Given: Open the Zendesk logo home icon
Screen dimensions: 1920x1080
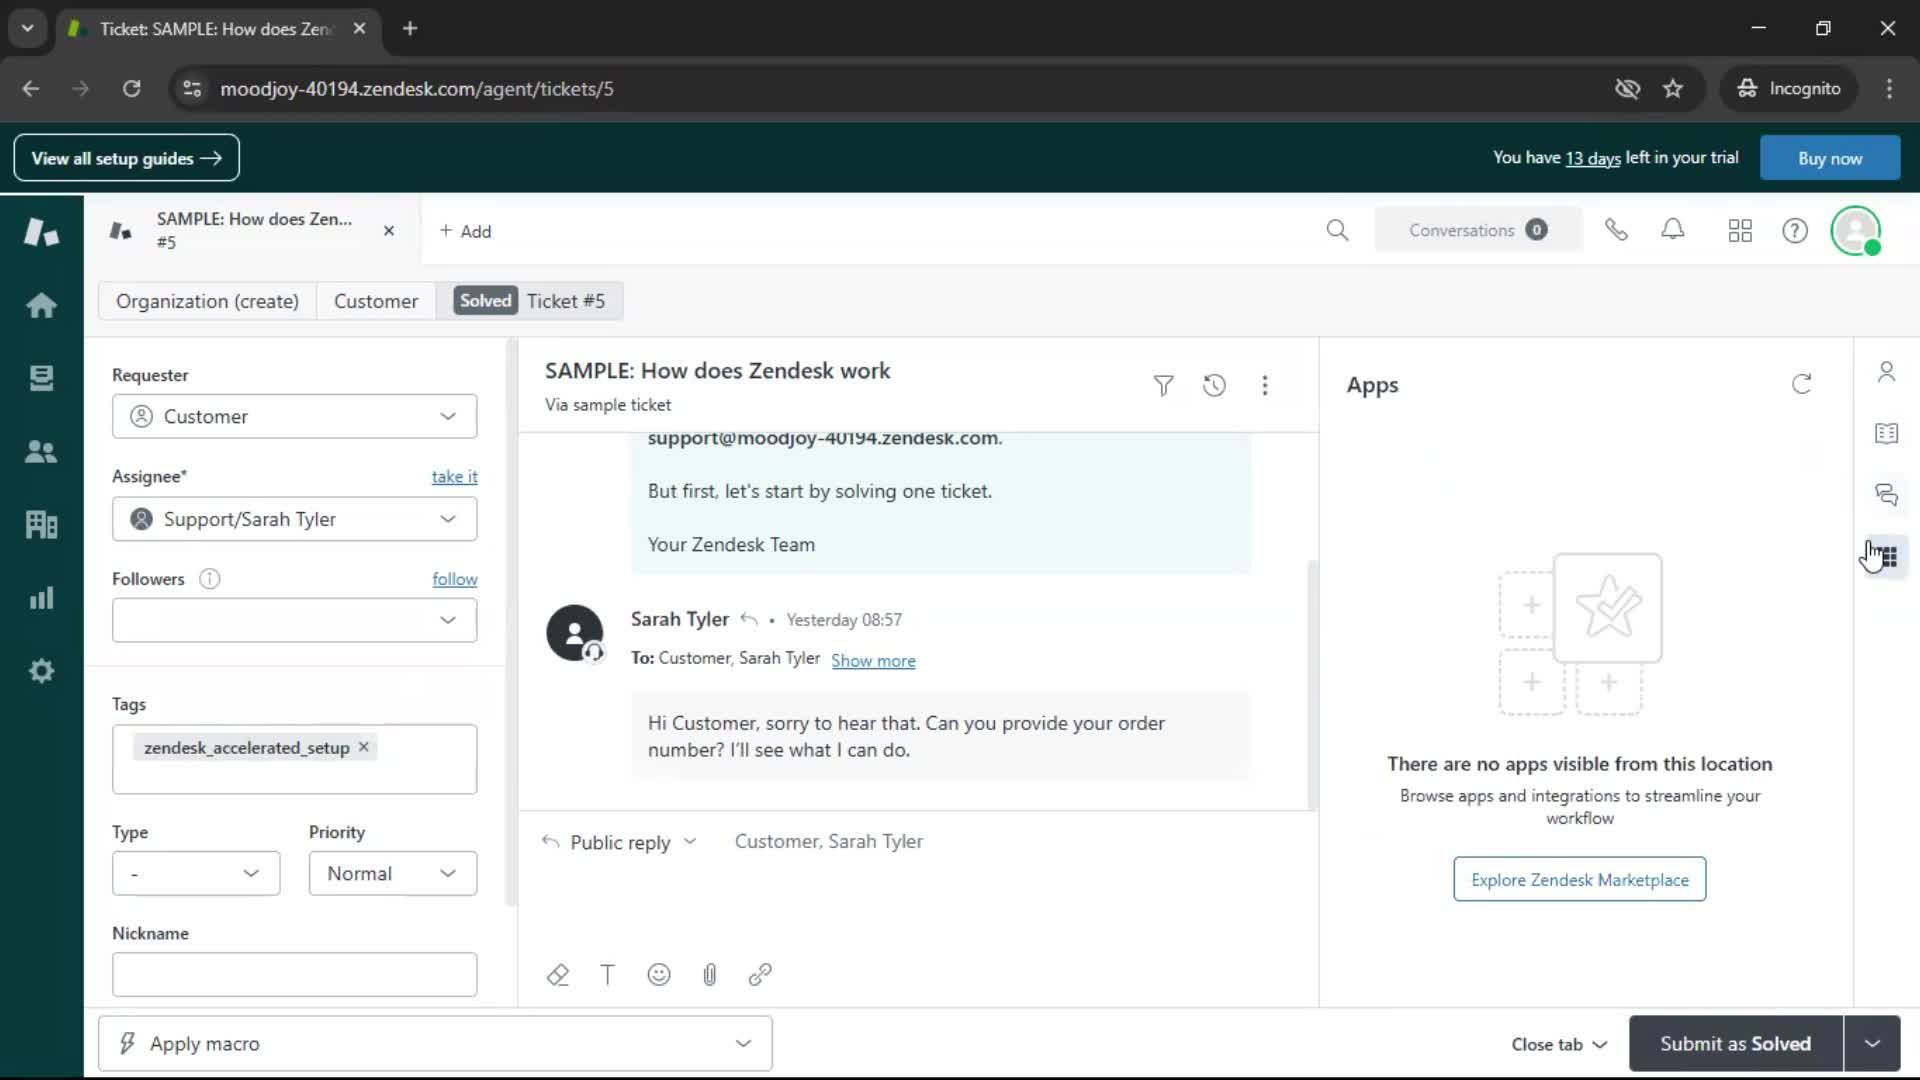Looking at the screenshot, I should [41, 232].
